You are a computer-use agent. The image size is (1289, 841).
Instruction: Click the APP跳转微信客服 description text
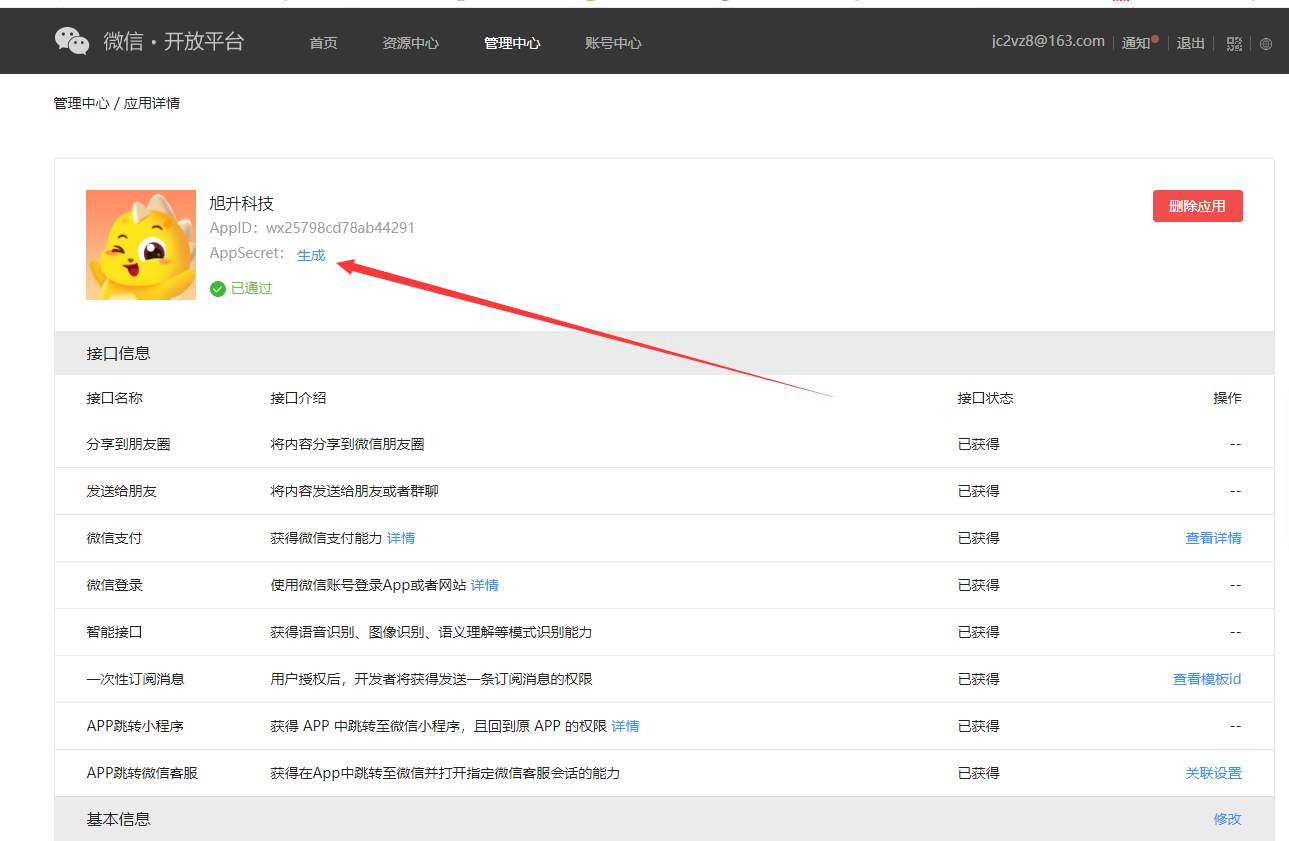pos(445,773)
